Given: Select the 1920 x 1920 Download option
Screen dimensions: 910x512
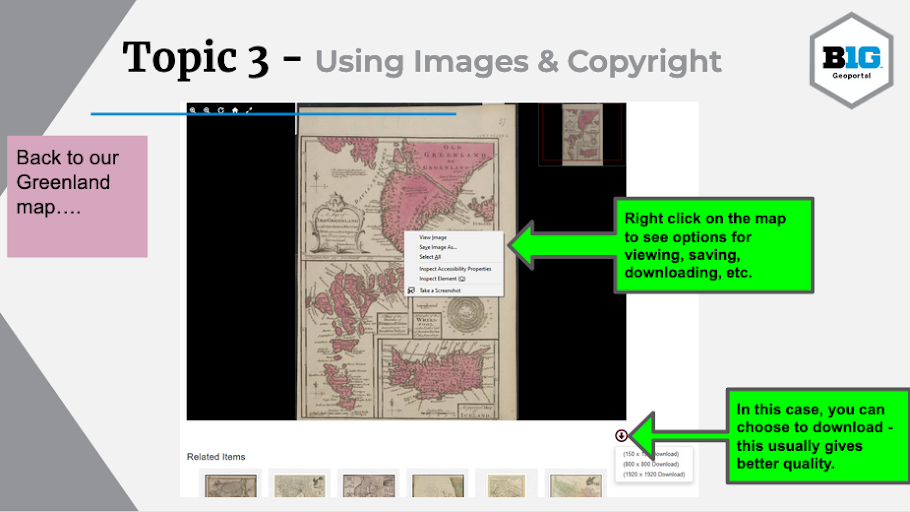Looking at the screenshot, I should click(x=654, y=474).
